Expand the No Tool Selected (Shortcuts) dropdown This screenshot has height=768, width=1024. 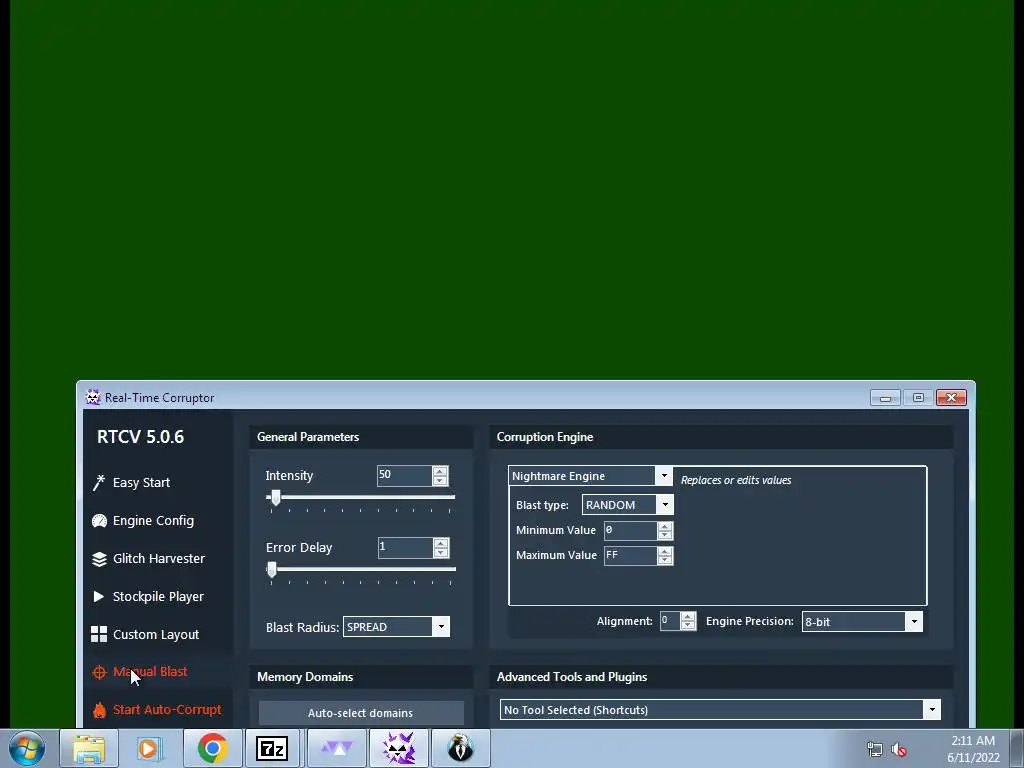click(932, 709)
